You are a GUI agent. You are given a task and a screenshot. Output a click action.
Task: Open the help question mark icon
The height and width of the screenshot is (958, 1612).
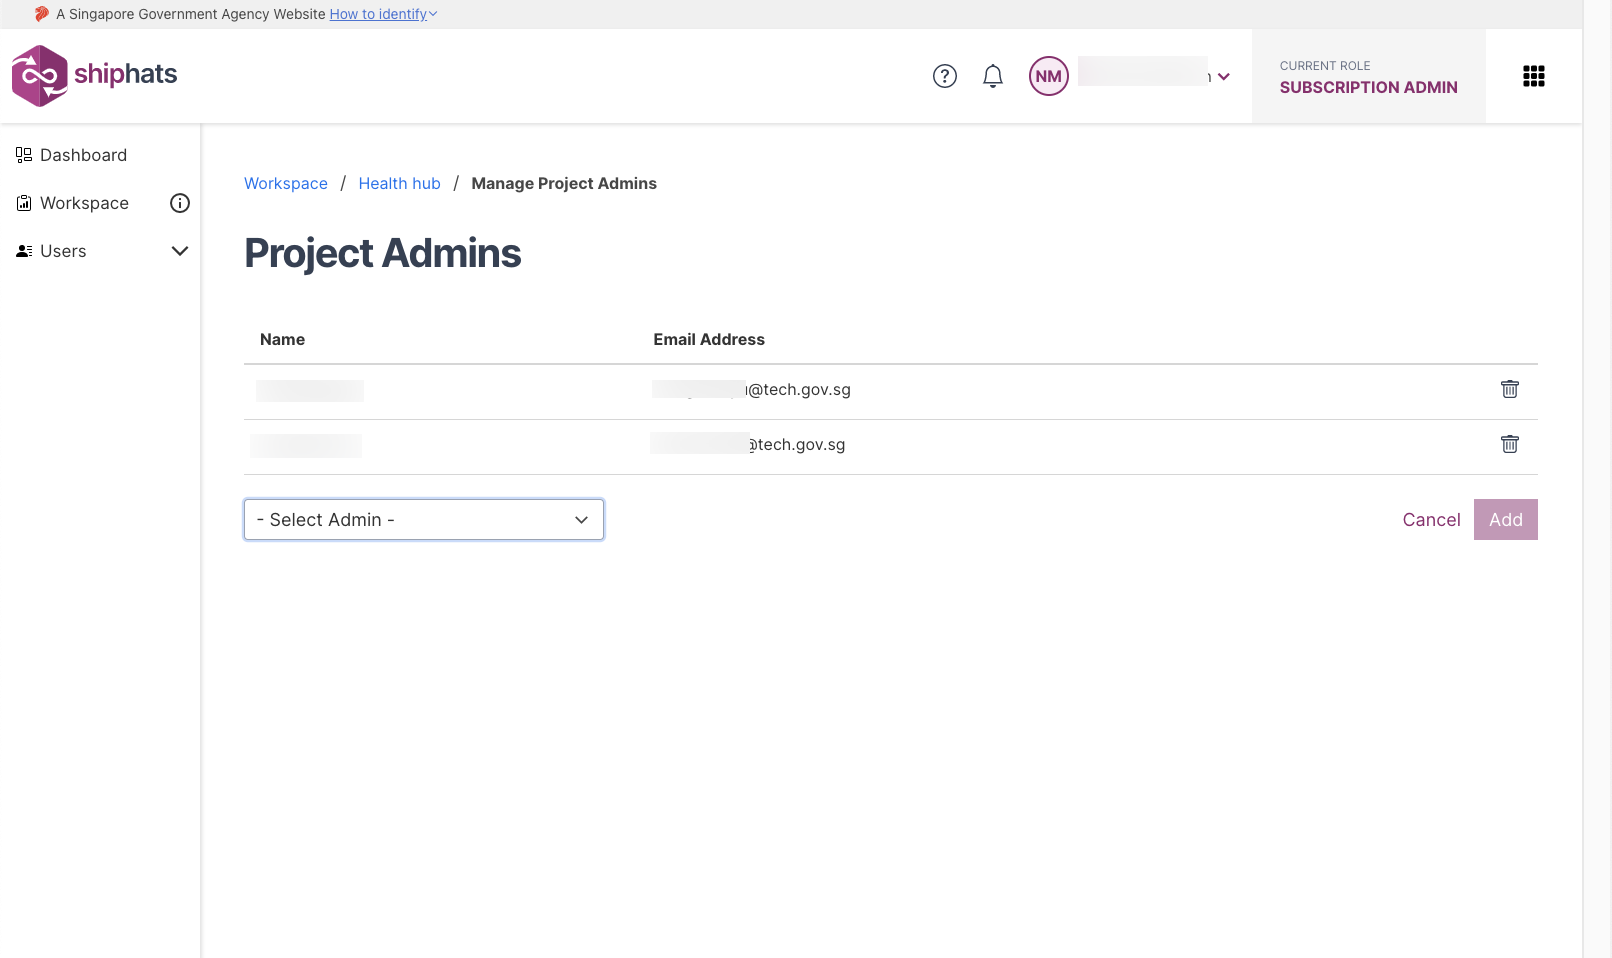[944, 76]
